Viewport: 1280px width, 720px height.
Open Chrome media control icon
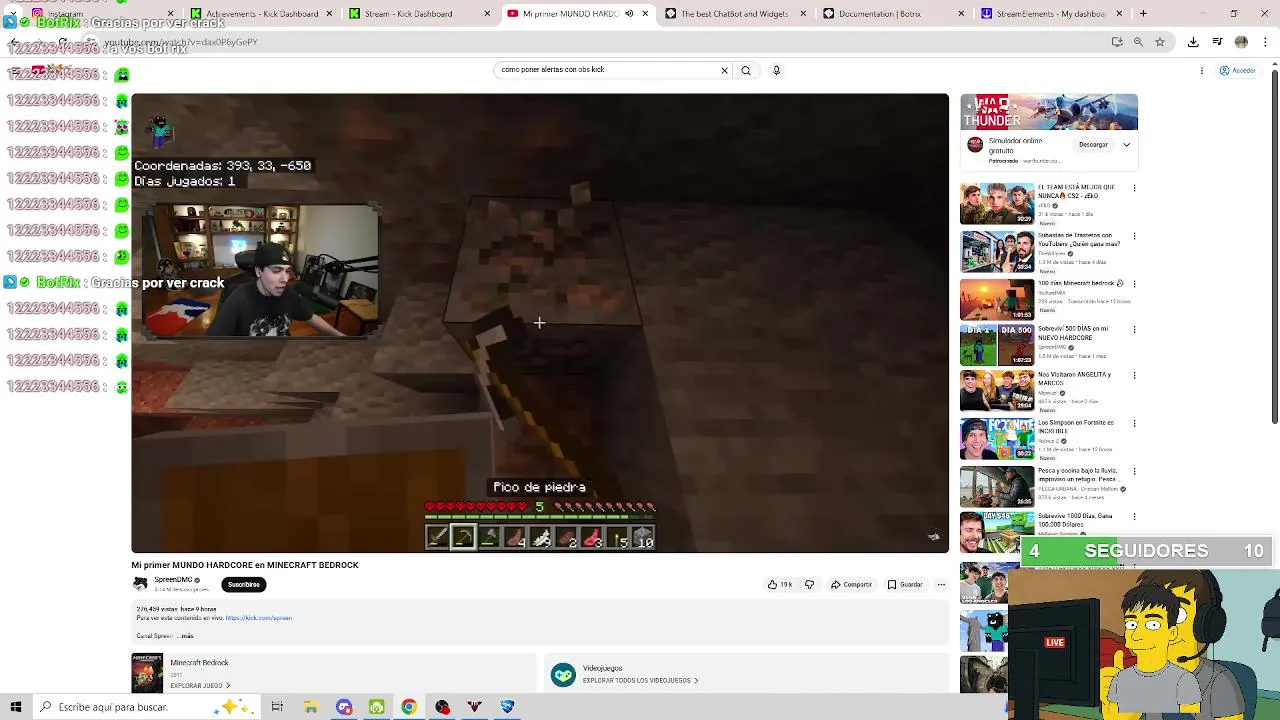[x=1217, y=42]
